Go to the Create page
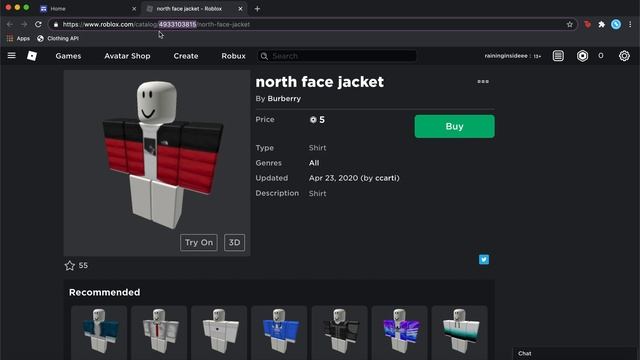 [x=186, y=56]
